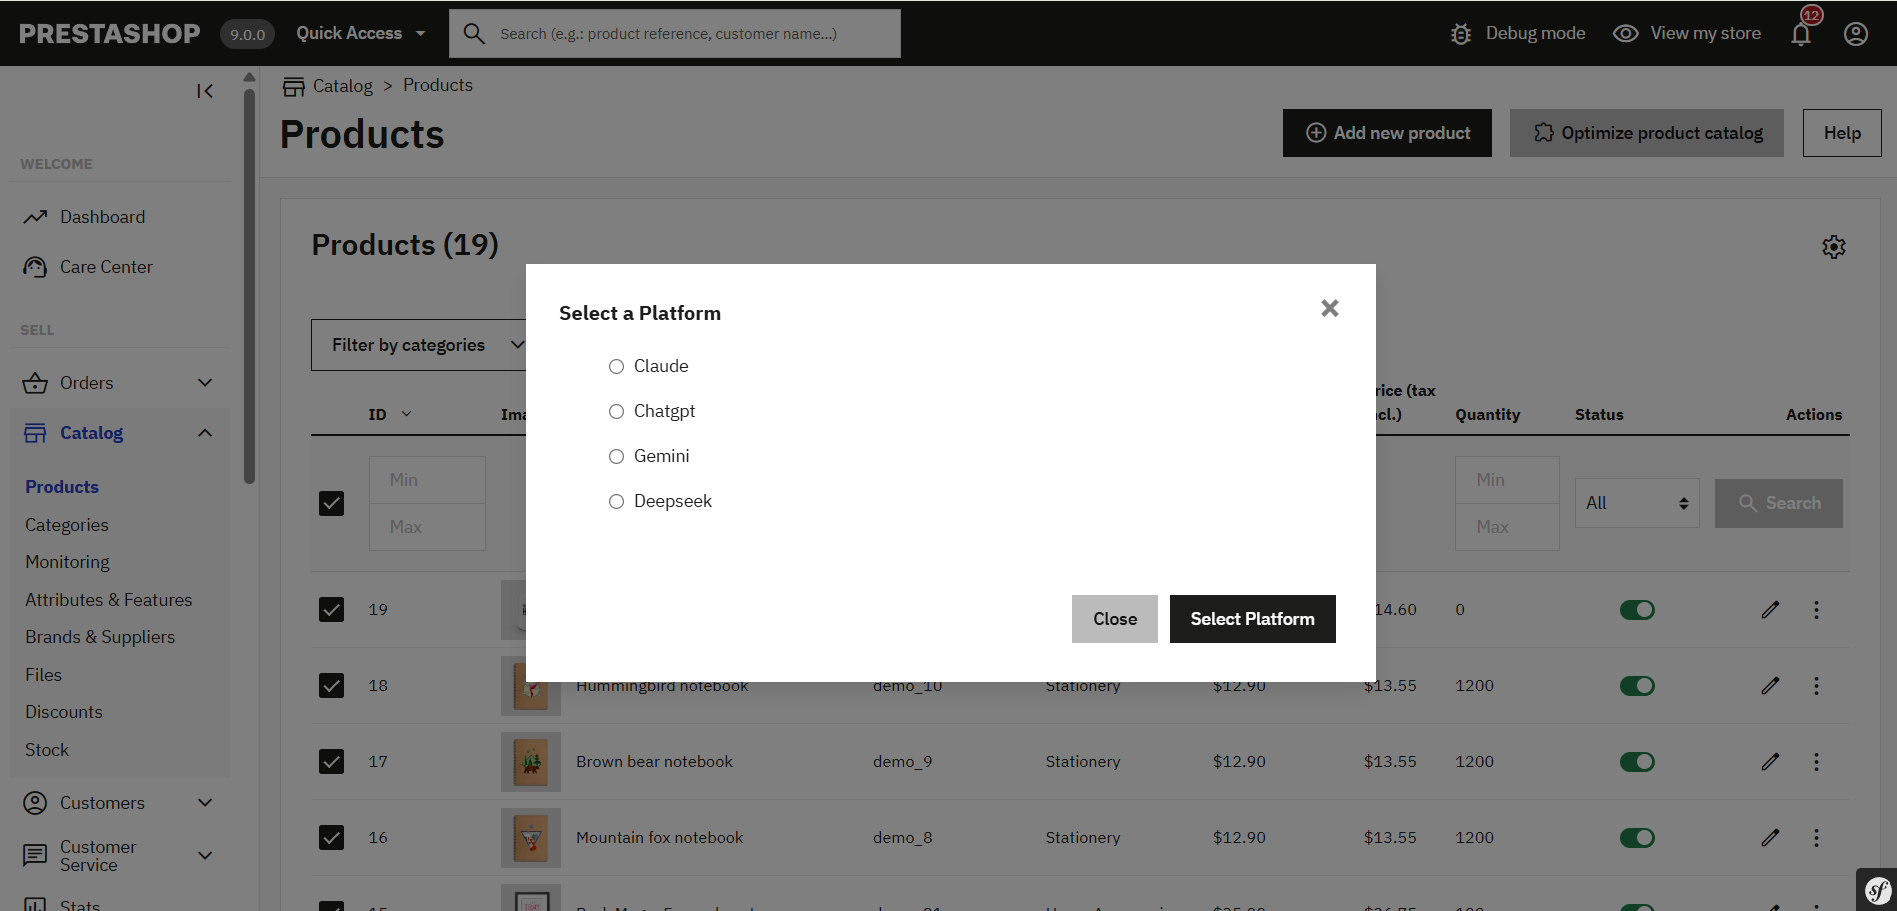
Task: Click the Dashboard trend icon in sidebar
Action: point(35,217)
